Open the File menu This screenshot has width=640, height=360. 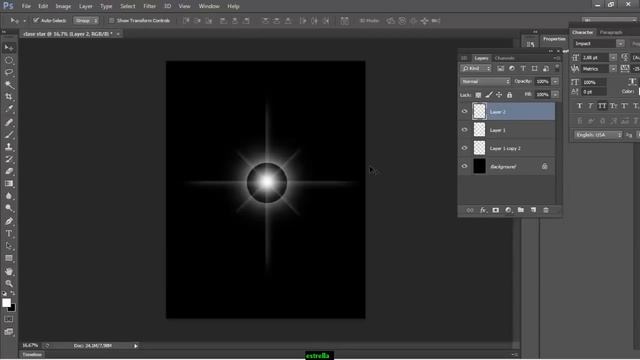tap(26, 6)
